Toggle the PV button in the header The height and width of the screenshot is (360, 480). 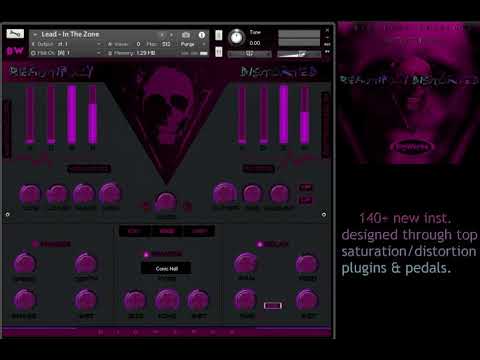point(327,52)
